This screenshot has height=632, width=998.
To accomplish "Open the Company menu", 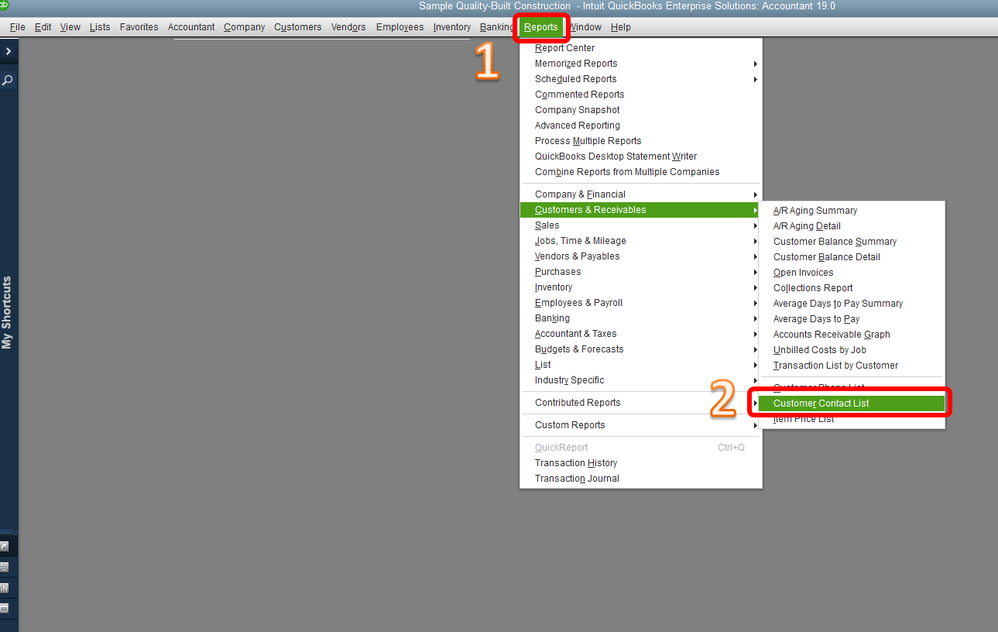I will (244, 27).
